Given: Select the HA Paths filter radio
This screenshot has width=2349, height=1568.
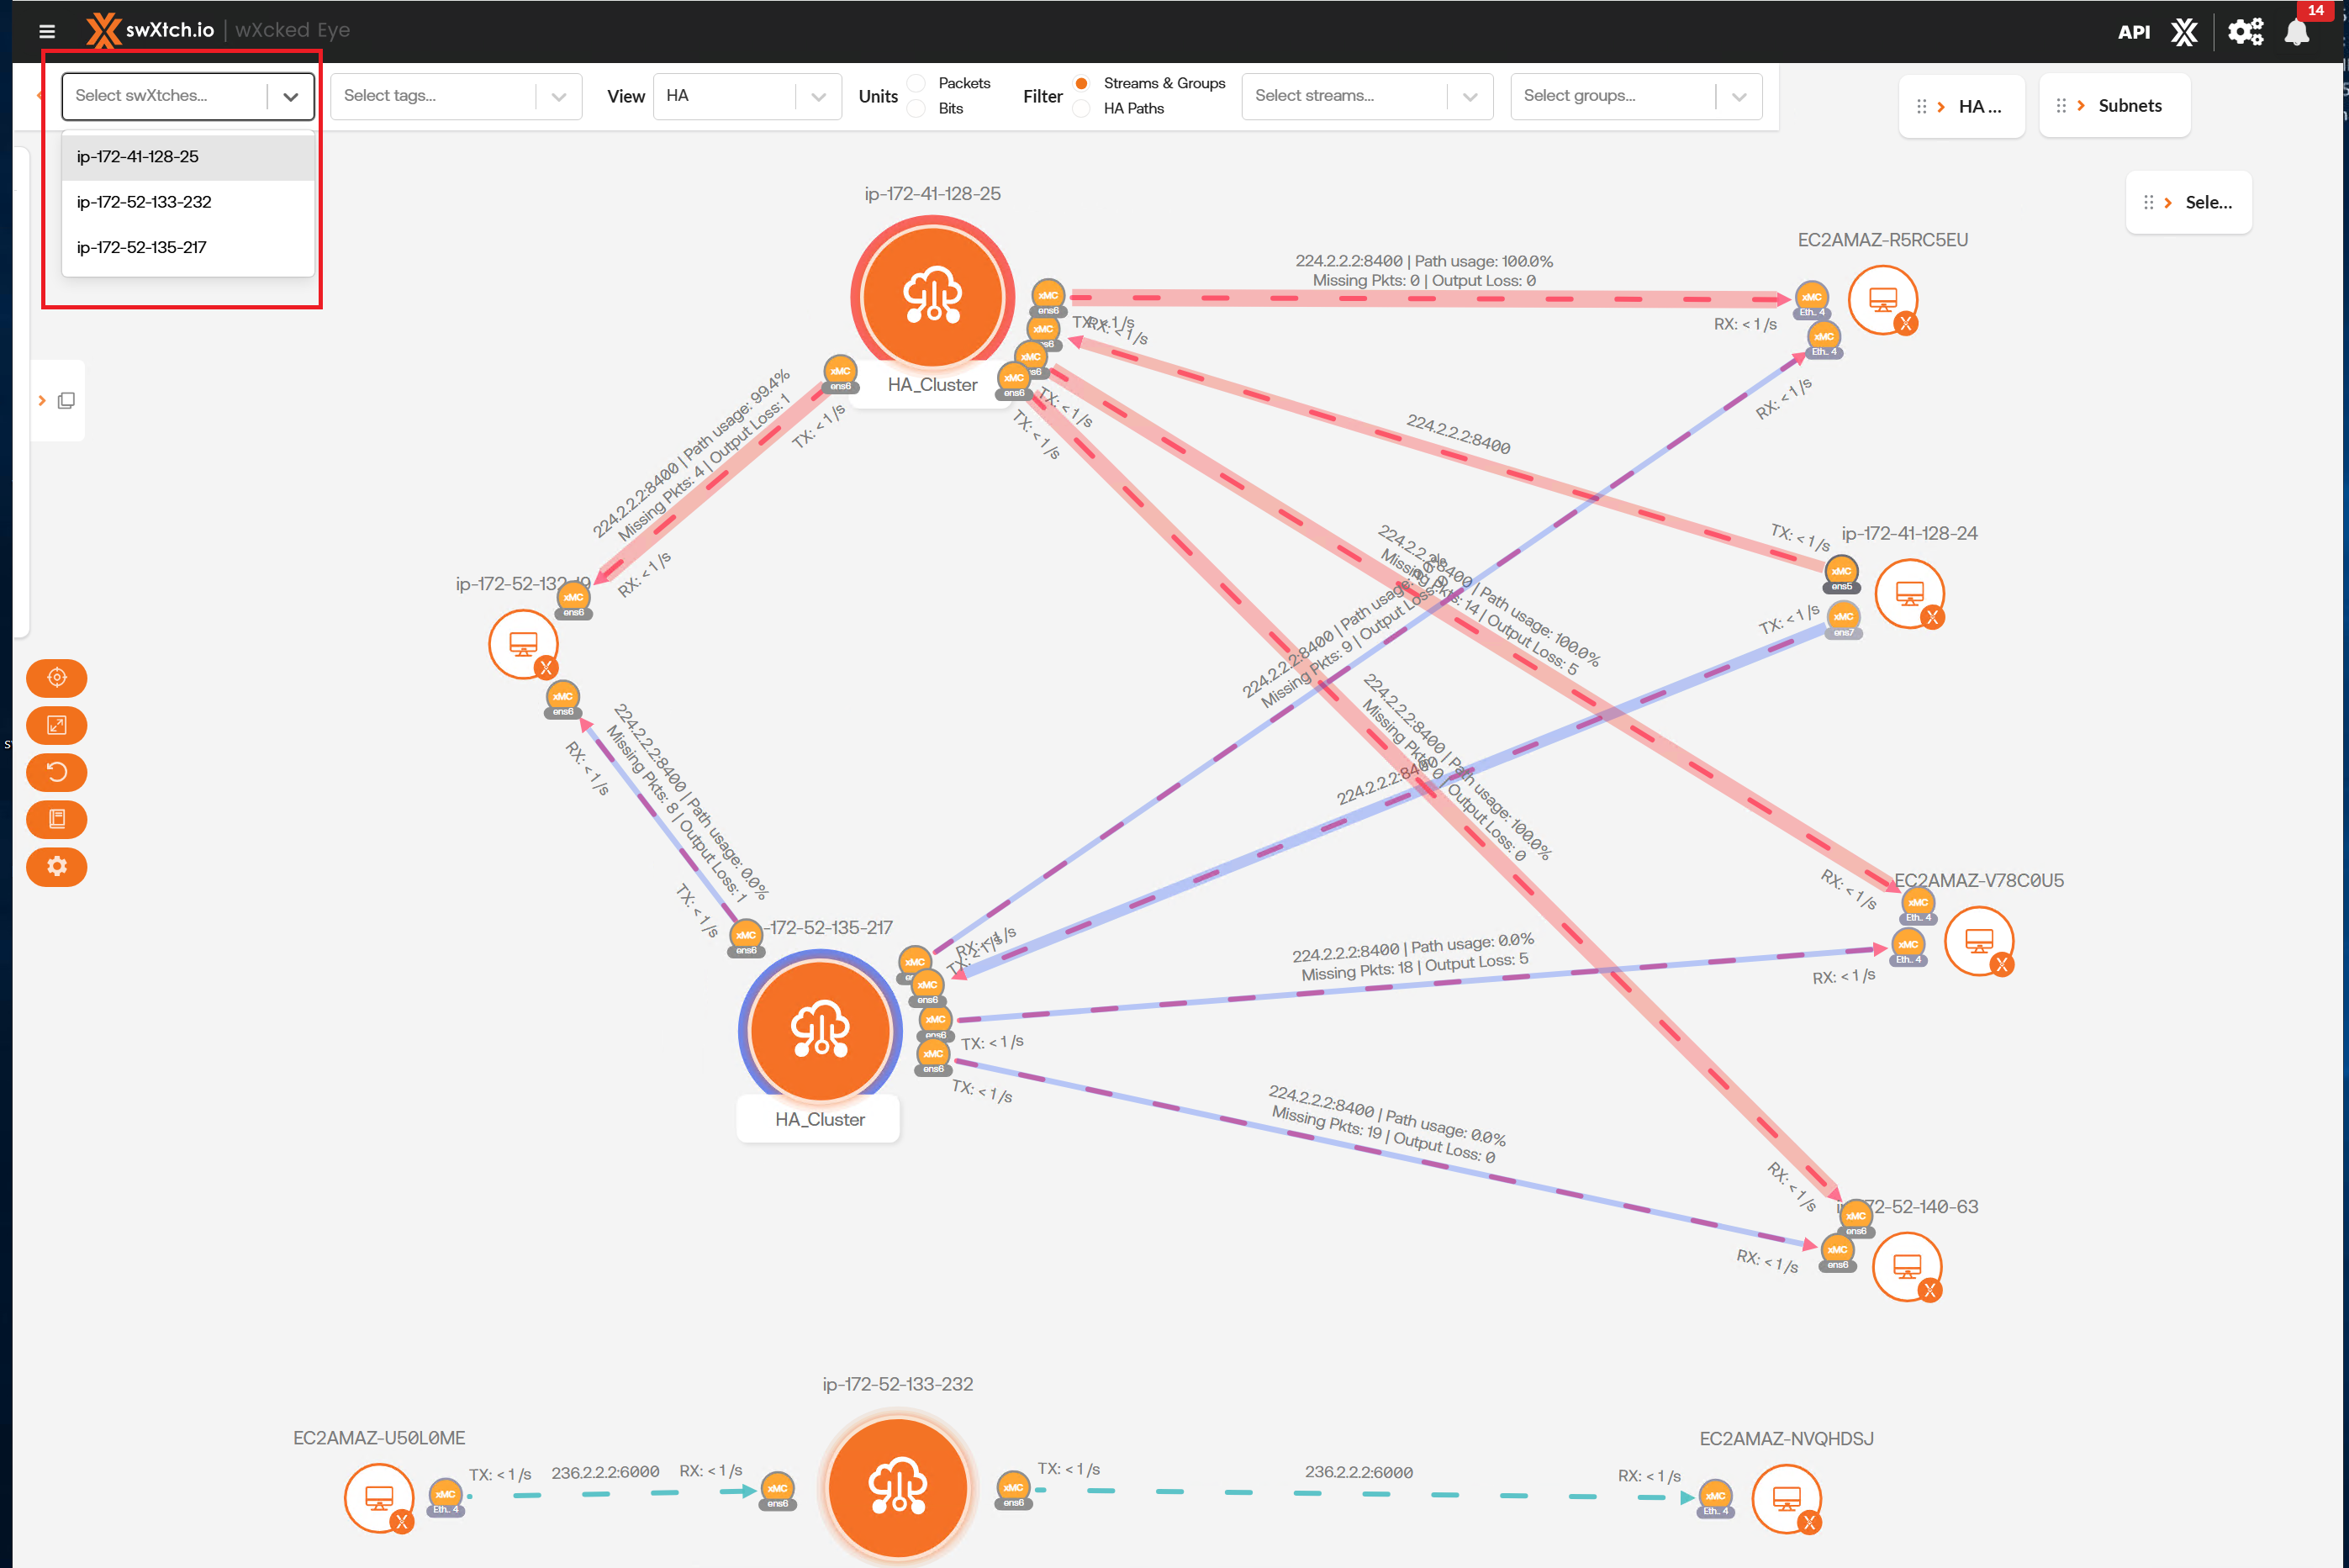Looking at the screenshot, I should click(x=1081, y=108).
